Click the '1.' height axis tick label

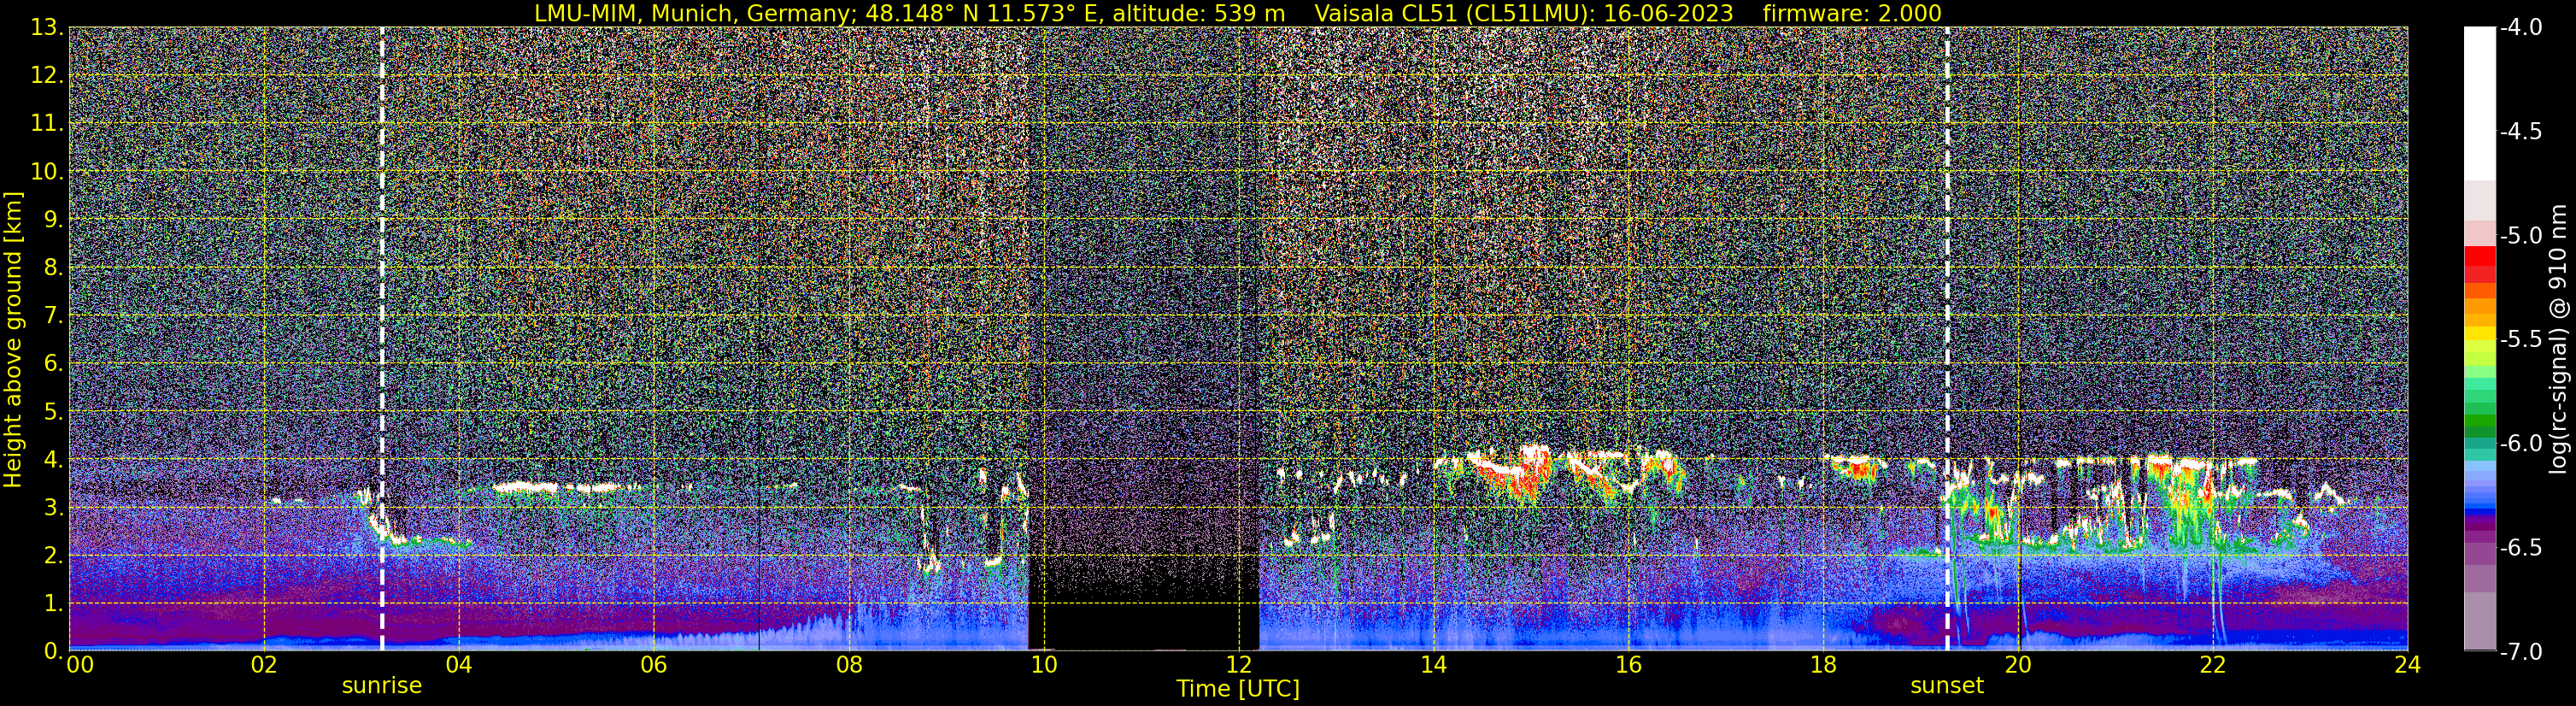[x=54, y=603]
